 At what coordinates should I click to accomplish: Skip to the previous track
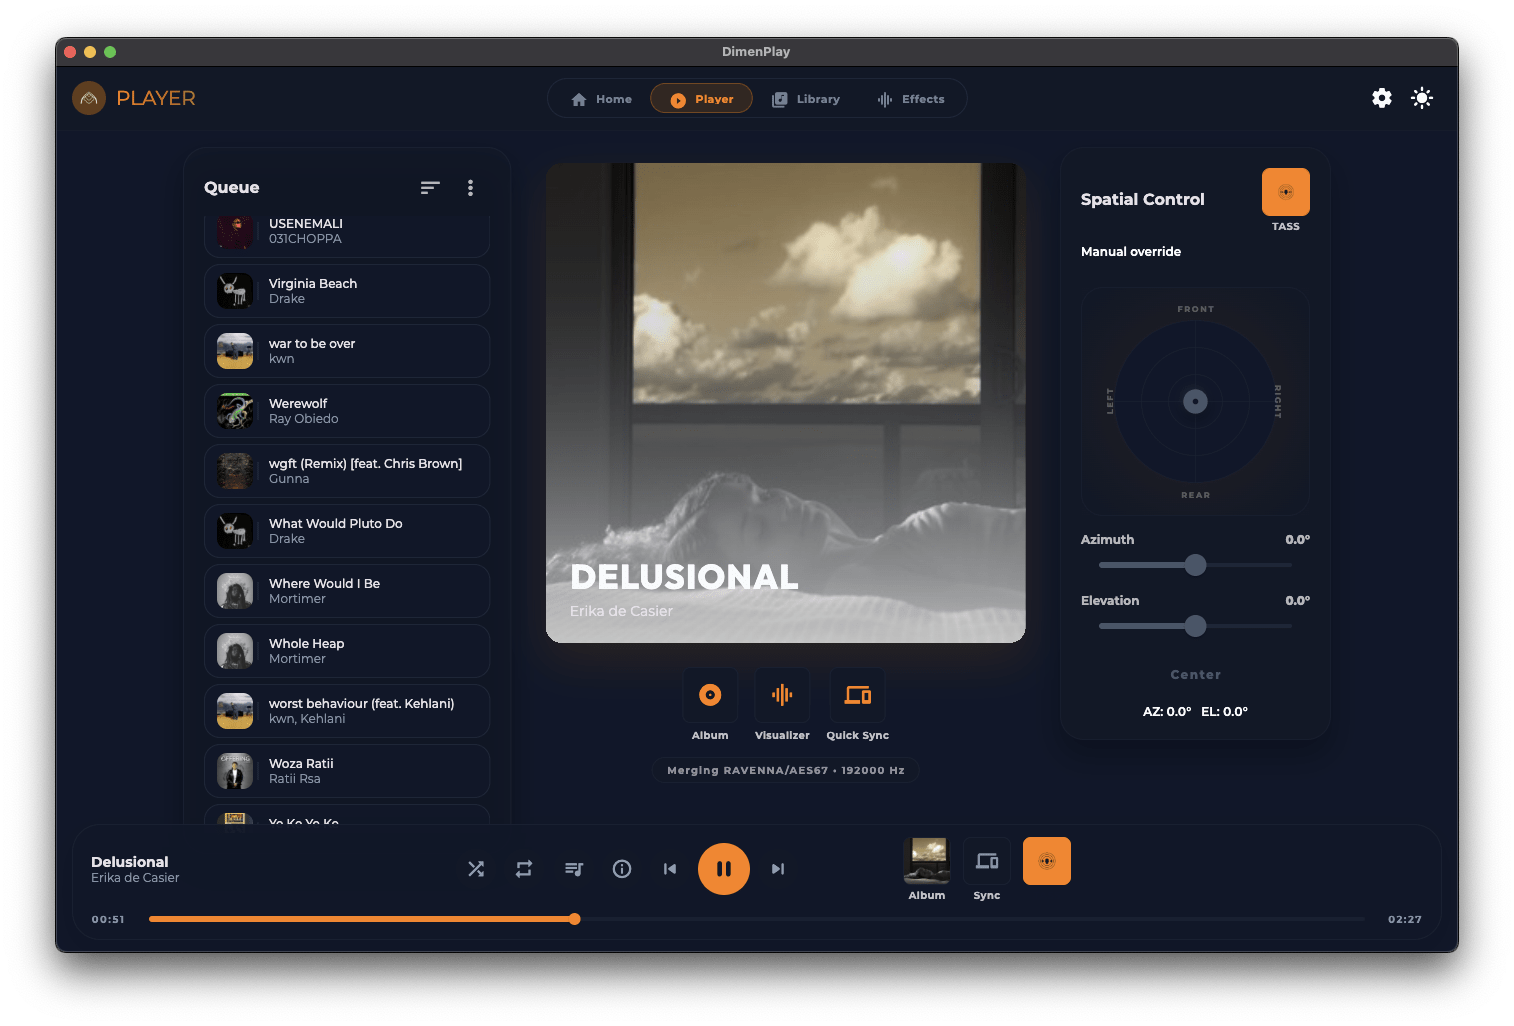(x=670, y=869)
